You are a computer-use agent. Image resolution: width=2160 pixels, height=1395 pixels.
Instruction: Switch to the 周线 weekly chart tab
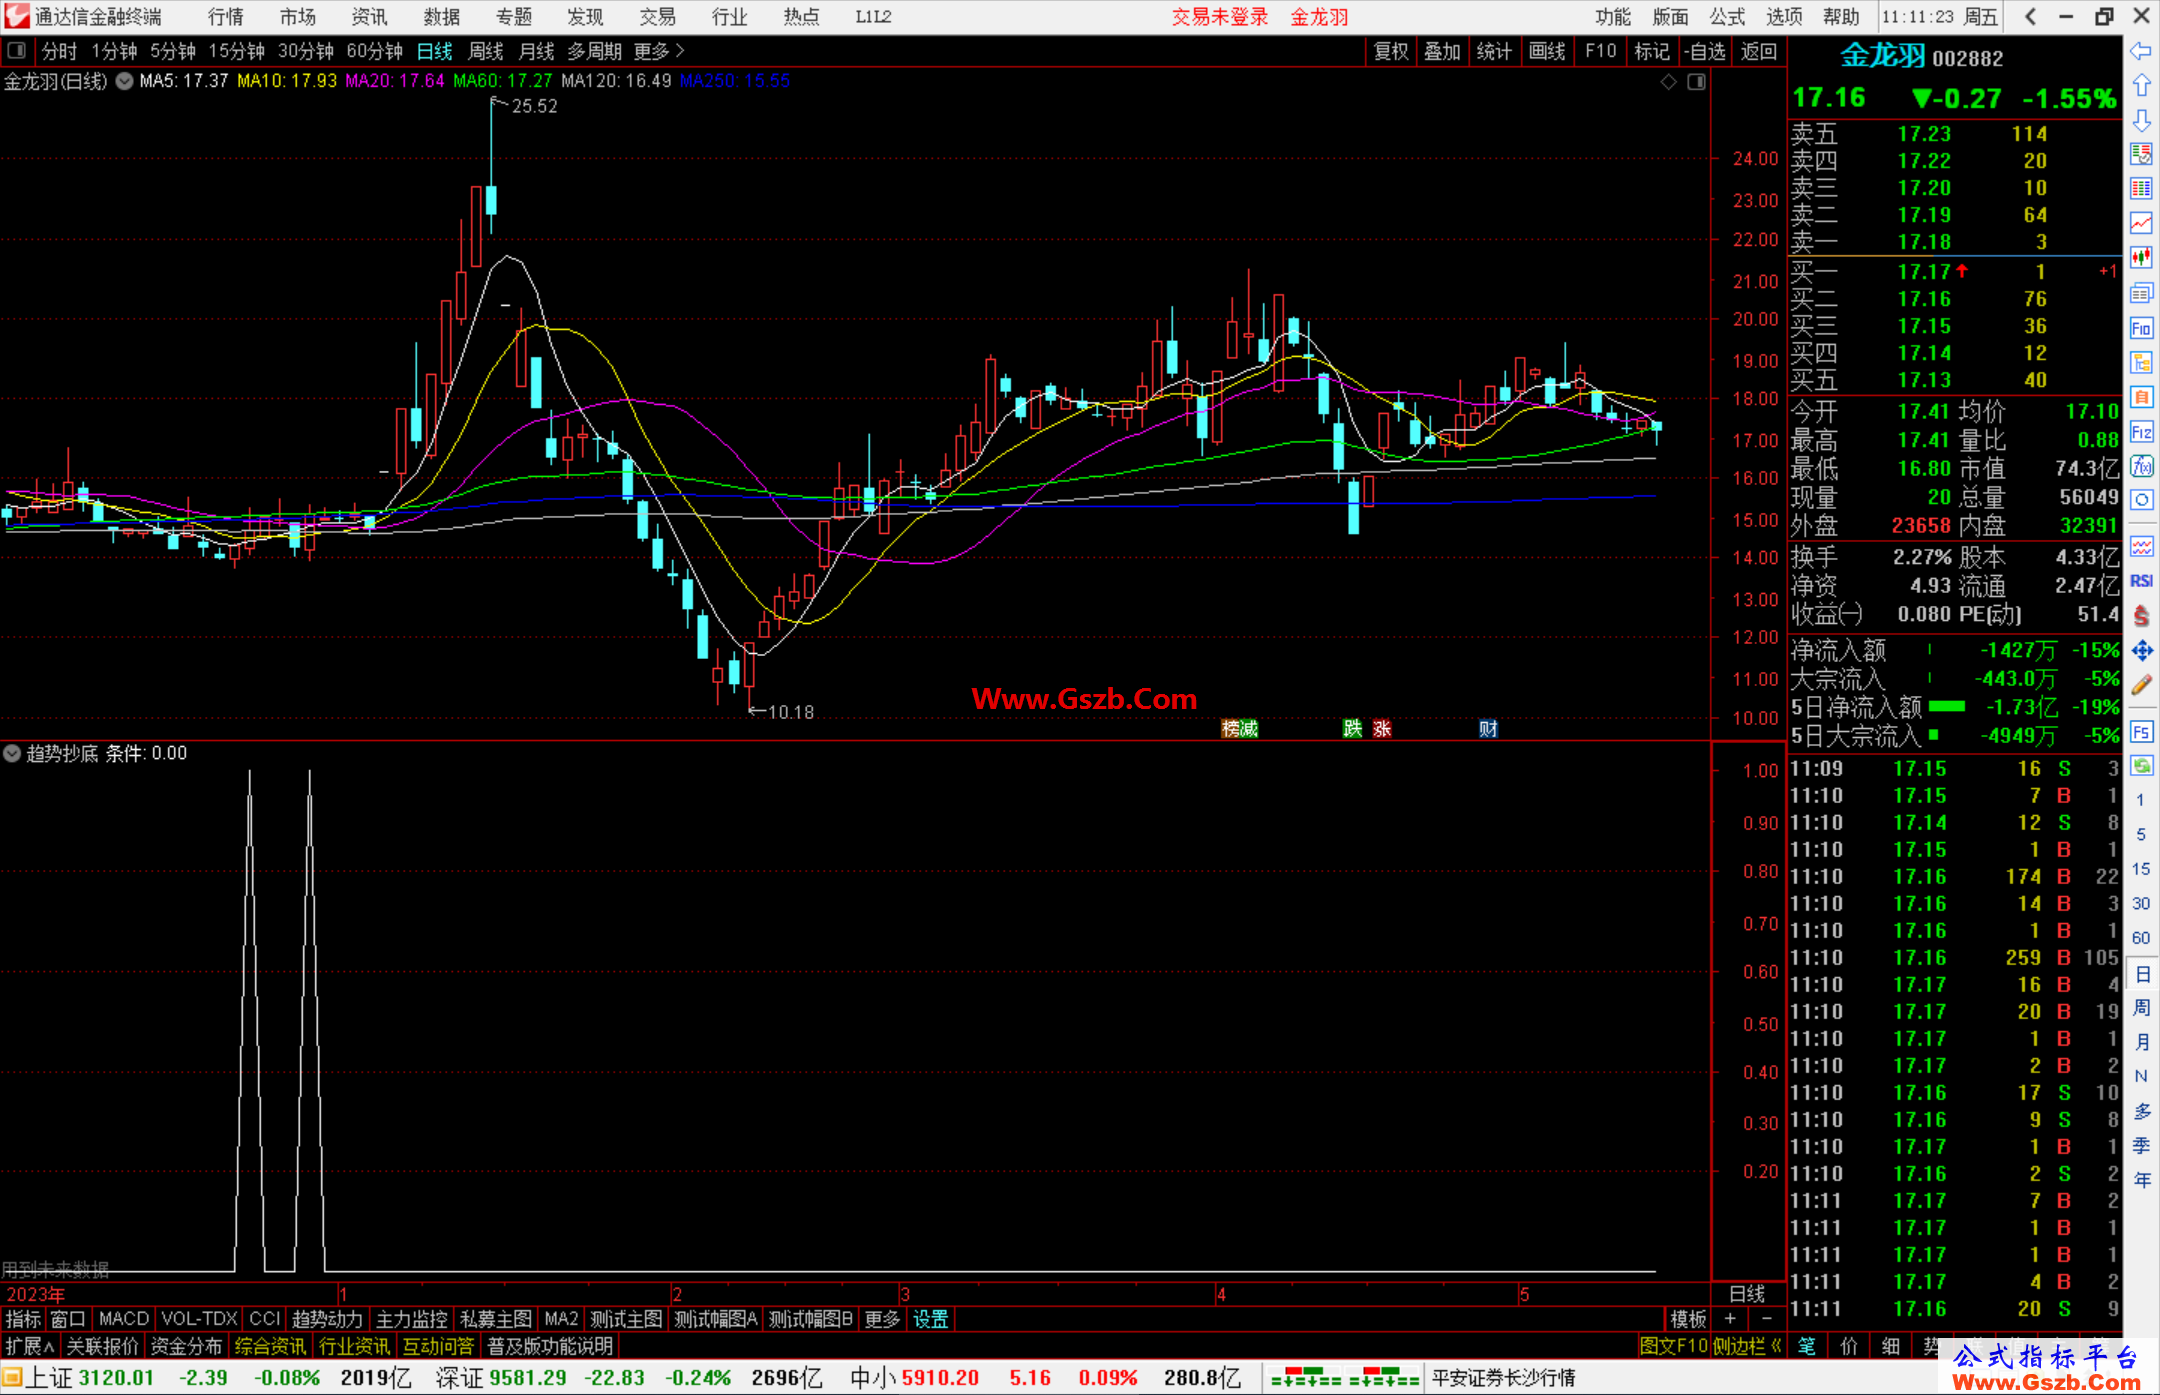(486, 51)
